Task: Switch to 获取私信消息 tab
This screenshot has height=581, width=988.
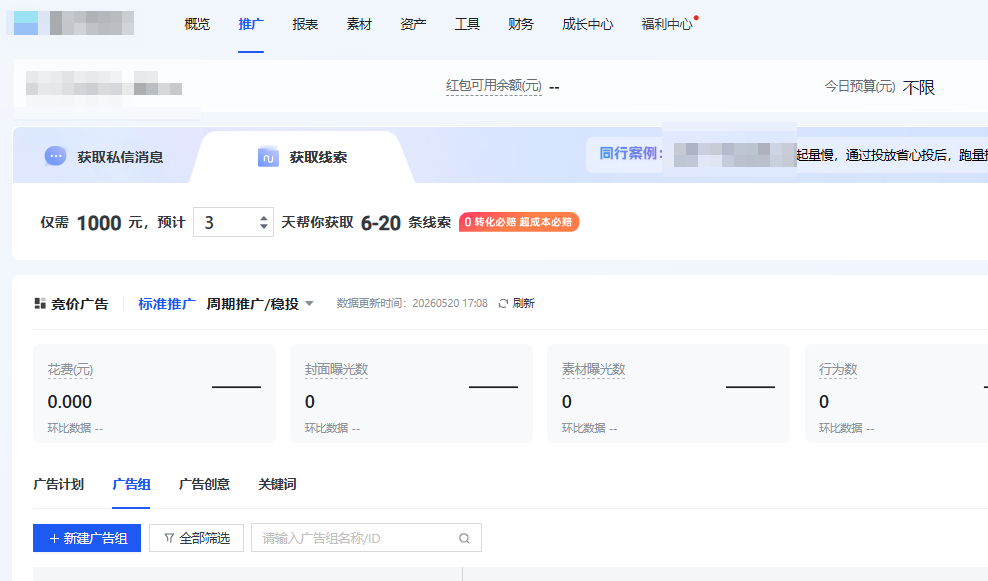Action: click(105, 157)
